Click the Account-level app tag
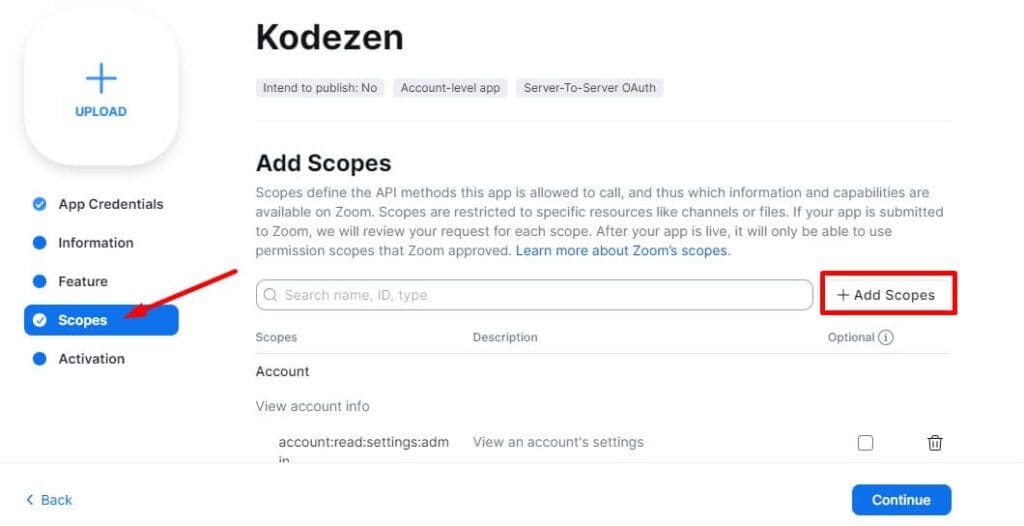This screenshot has width=1024, height=526. 450,88
